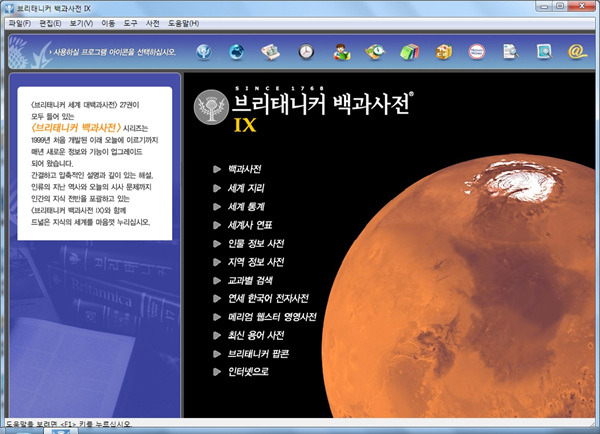The width and height of the screenshot is (600, 434).
Task: Click the 'SINCE 1768' text above the title
Action: pos(280,88)
